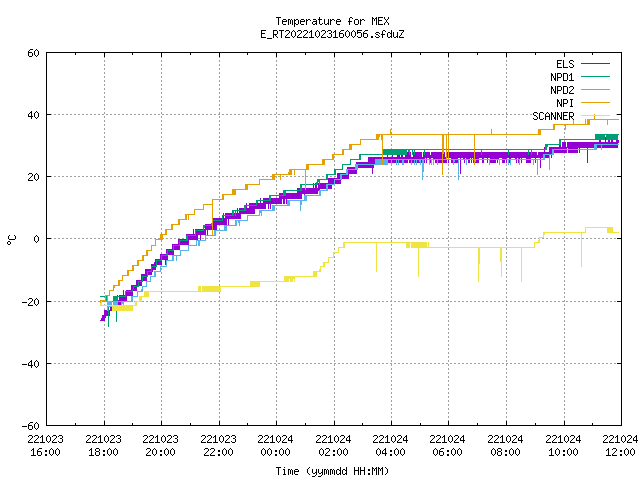Click the y-axis label -40
This screenshot has width=640, height=480.
coord(31,364)
